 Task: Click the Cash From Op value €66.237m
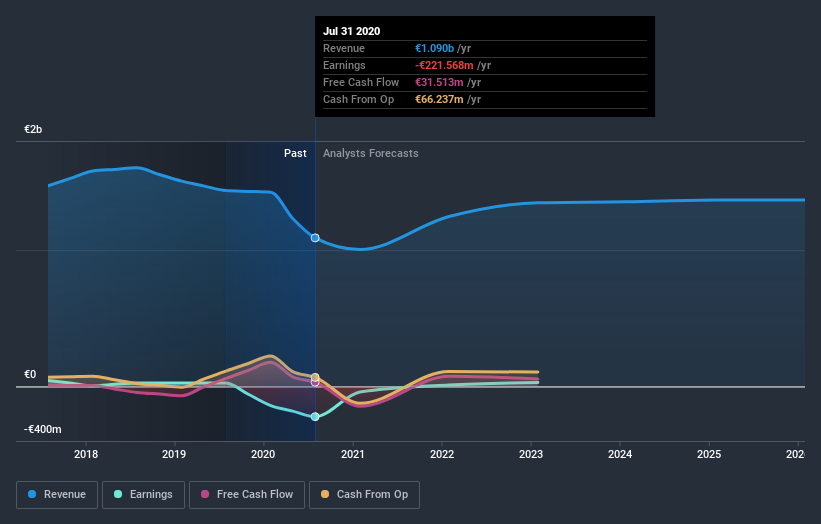(439, 99)
